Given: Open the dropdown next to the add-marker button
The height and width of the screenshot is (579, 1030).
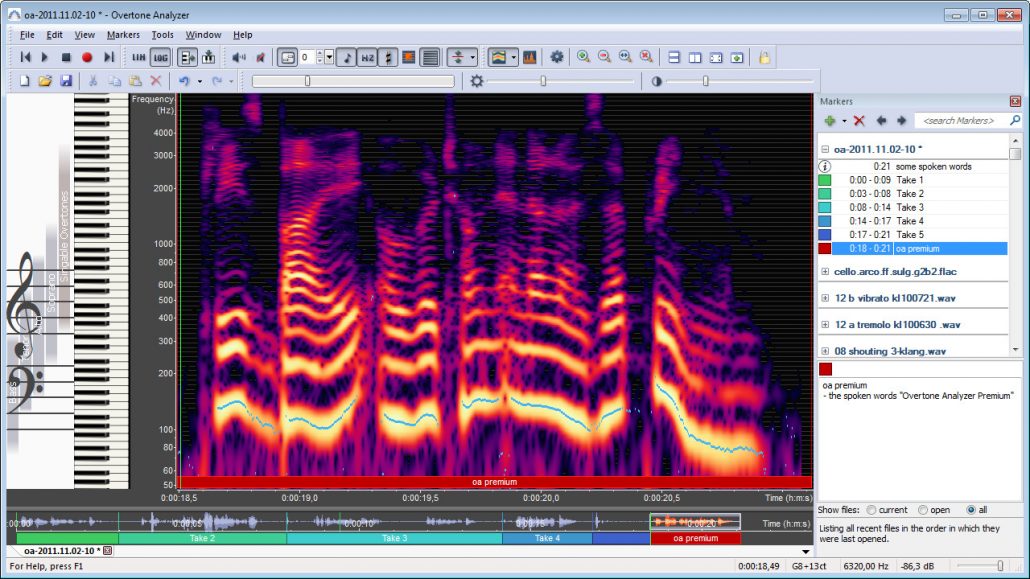Looking at the screenshot, I should (844, 120).
